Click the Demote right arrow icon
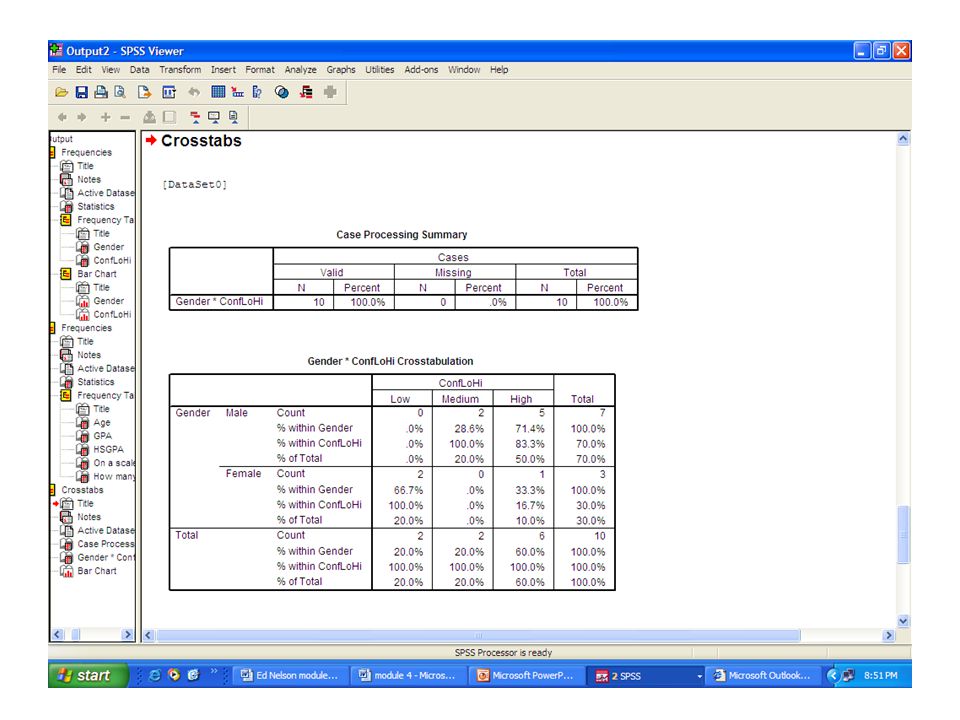 [x=81, y=117]
